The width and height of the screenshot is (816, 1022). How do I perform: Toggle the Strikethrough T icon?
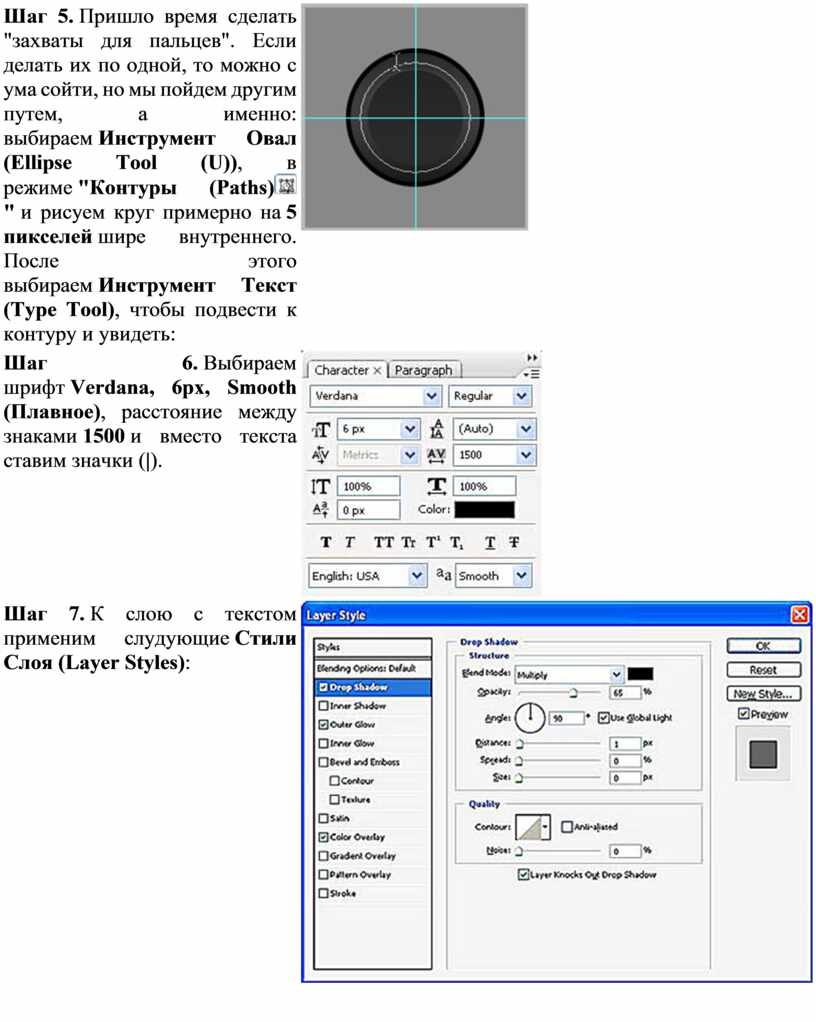click(x=514, y=542)
